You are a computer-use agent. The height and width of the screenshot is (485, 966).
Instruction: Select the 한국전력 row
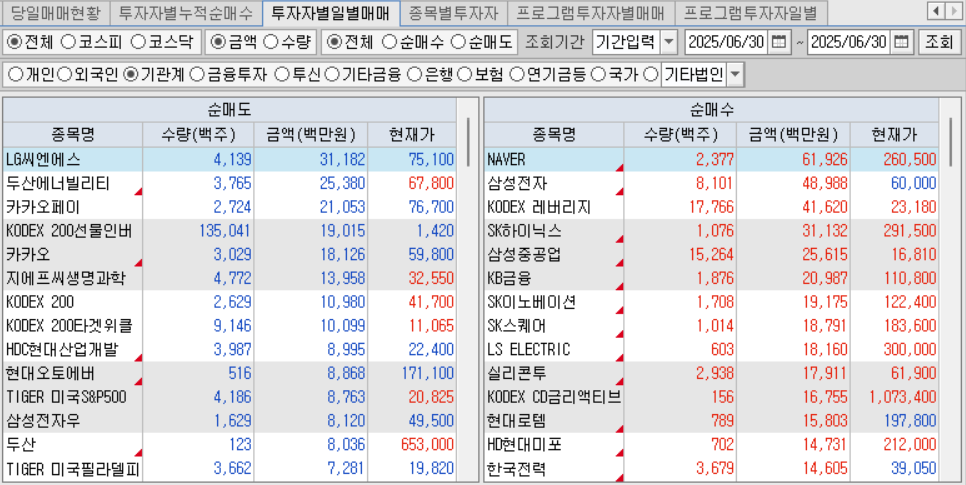pos(712,470)
